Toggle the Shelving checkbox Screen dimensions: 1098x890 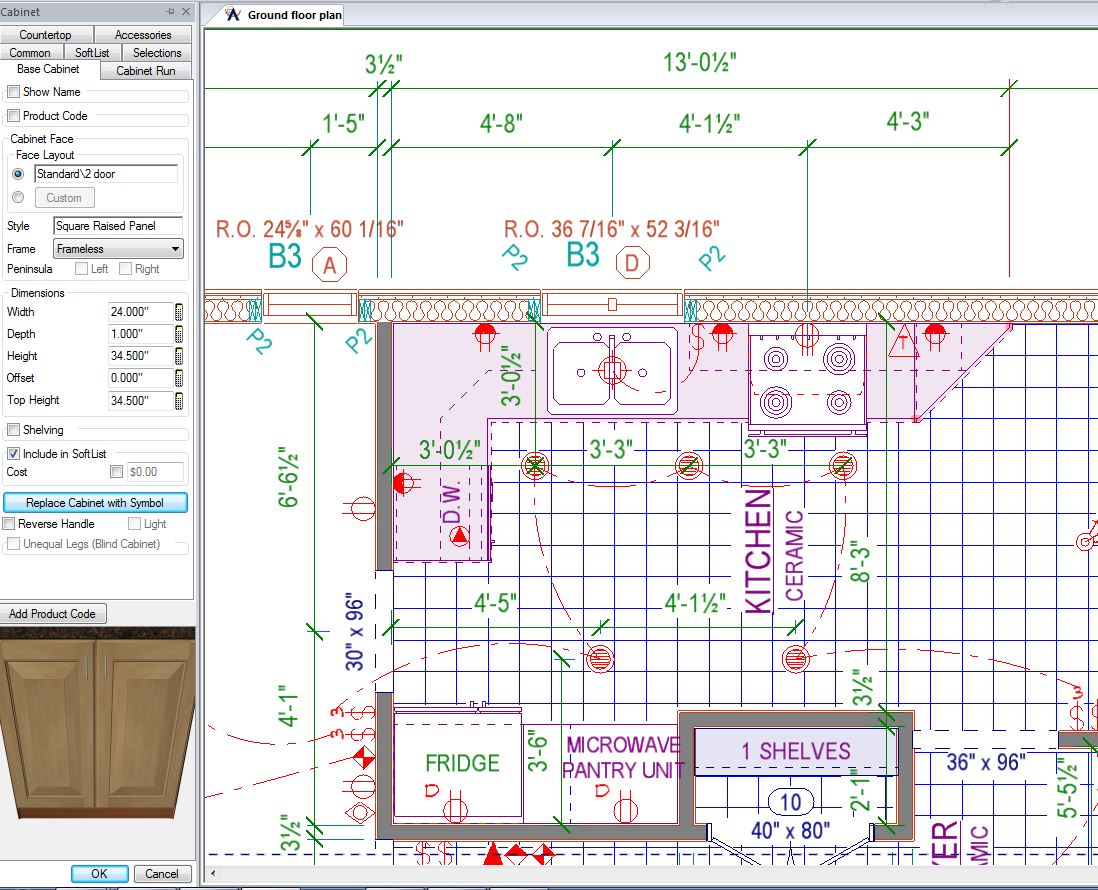(13, 430)
